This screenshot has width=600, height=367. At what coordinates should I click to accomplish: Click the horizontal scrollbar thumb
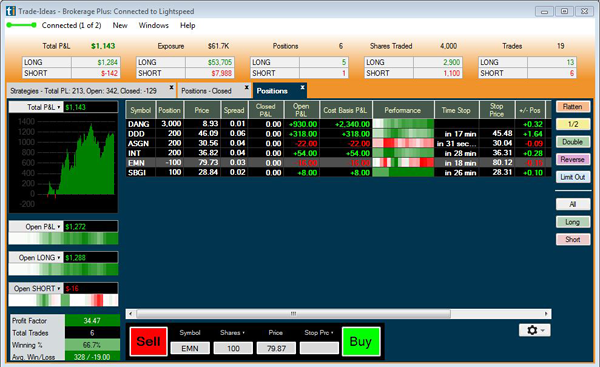click(293, 314)
